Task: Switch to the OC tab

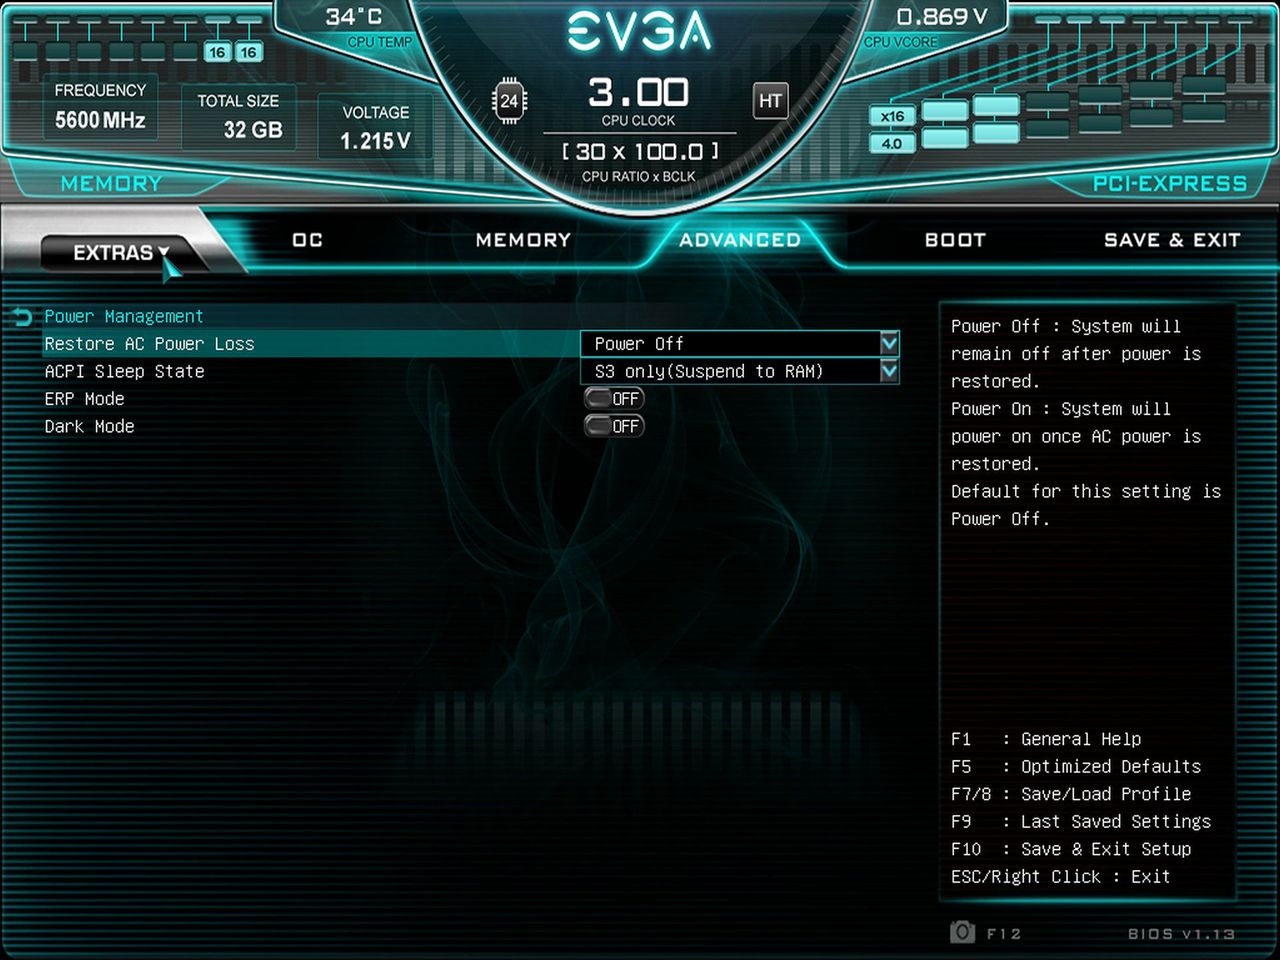Action: [307, 240]
